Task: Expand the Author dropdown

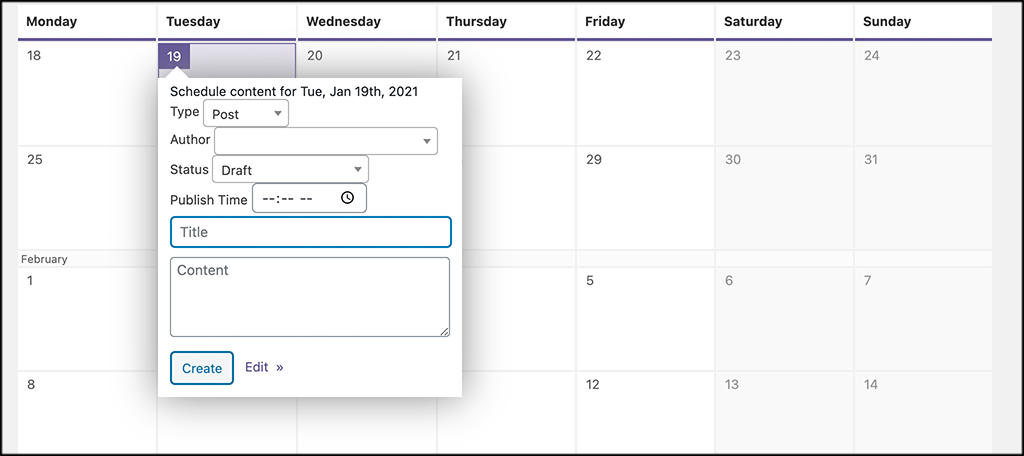Action: tap(326, 141)
